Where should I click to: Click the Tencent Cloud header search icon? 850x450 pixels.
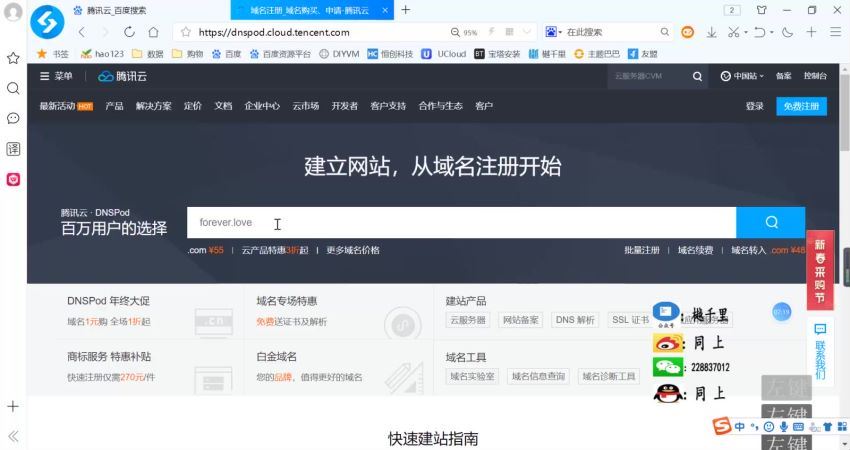coord(697,76)
